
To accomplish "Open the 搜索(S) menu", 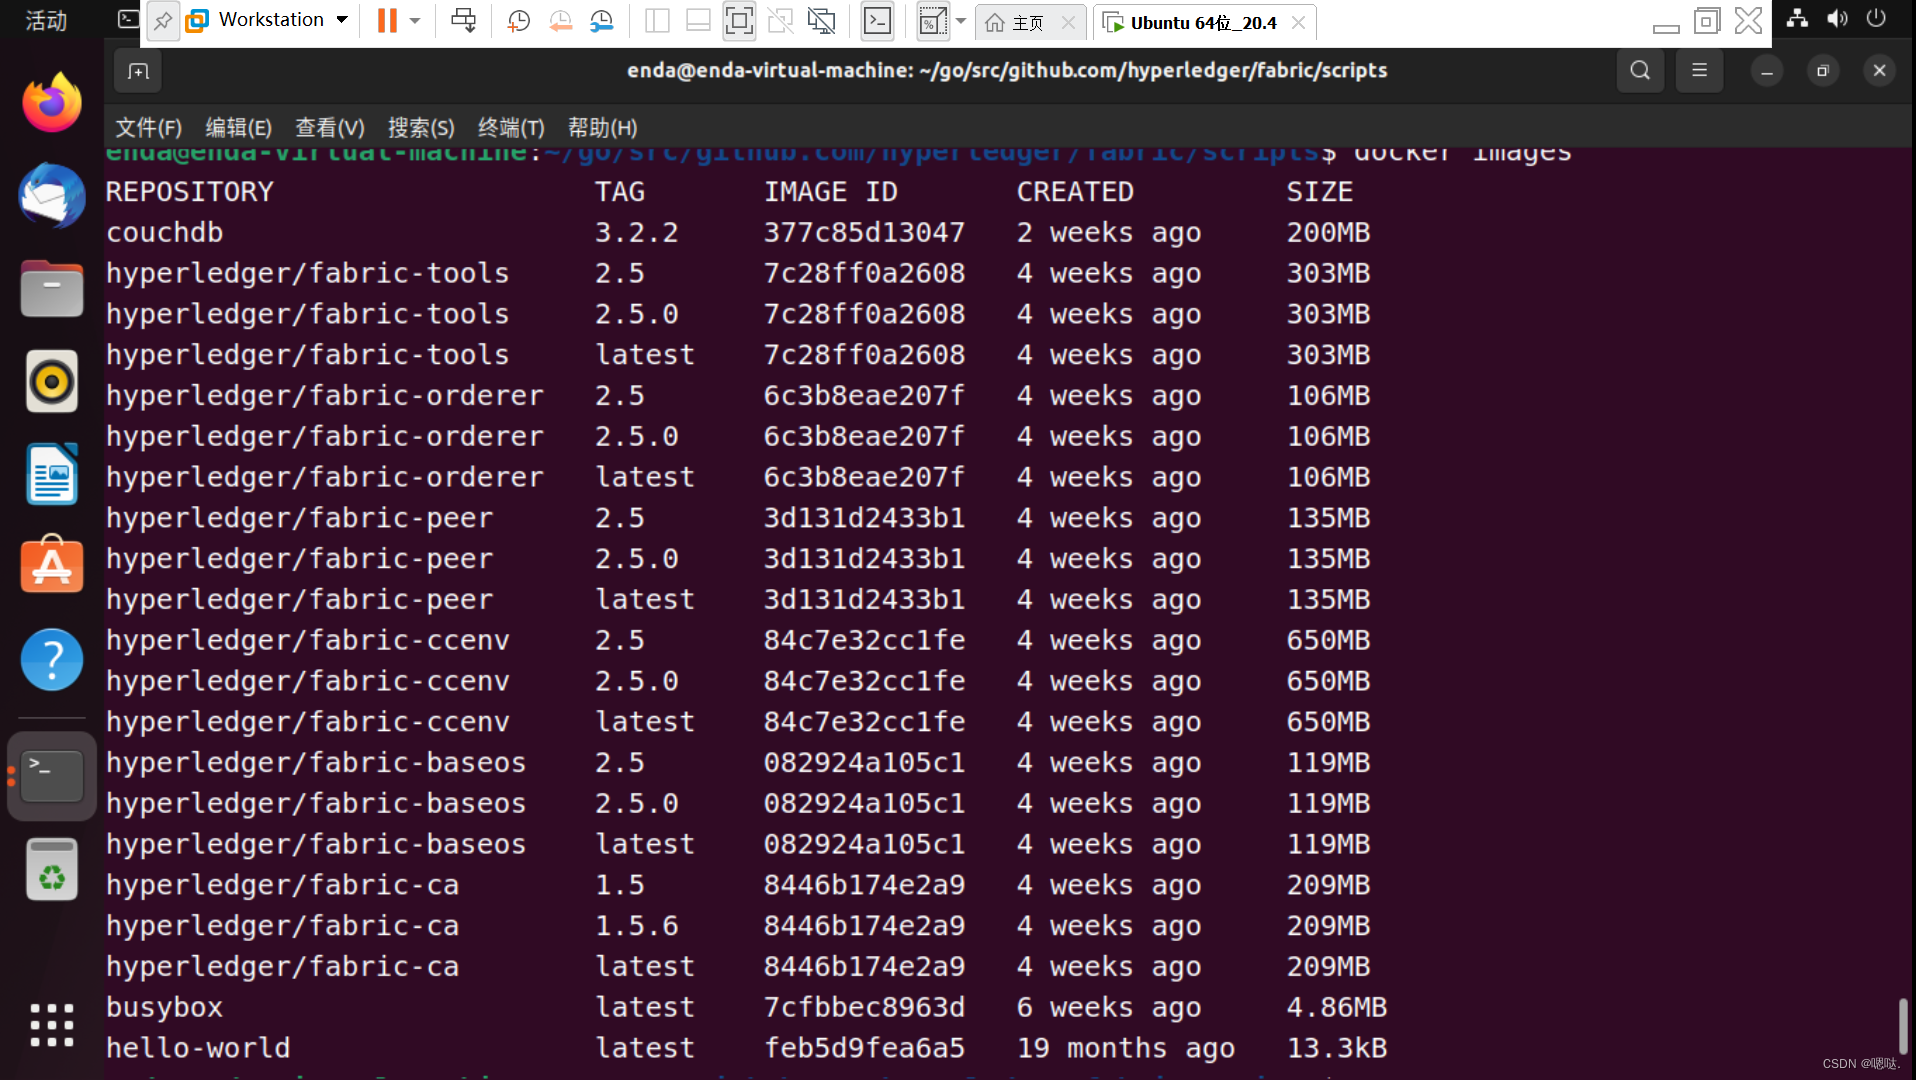I will coord(421,128).
